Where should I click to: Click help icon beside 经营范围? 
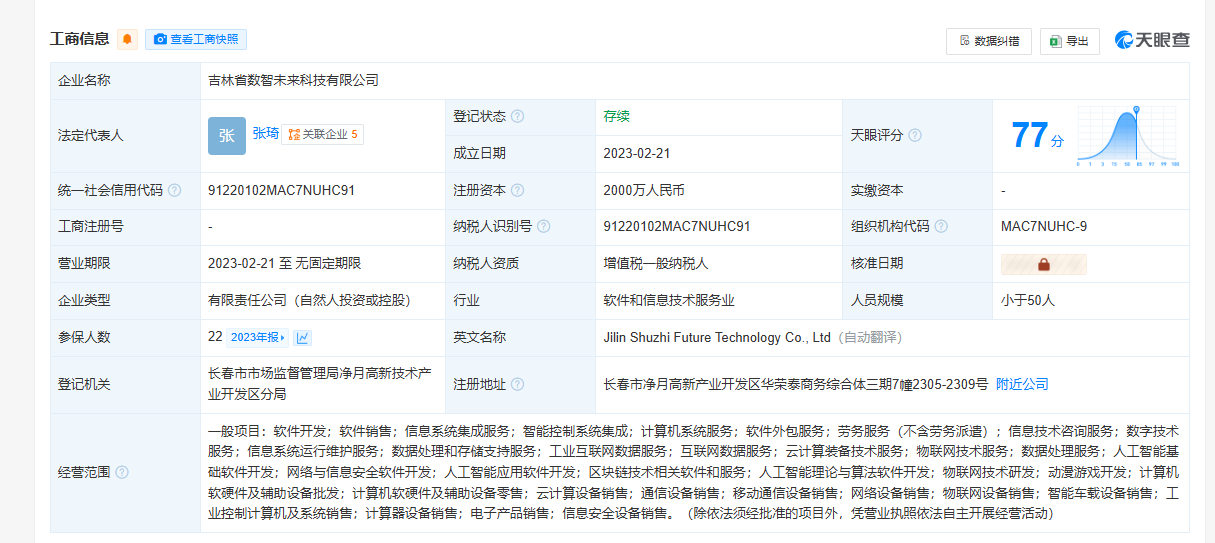122,472
